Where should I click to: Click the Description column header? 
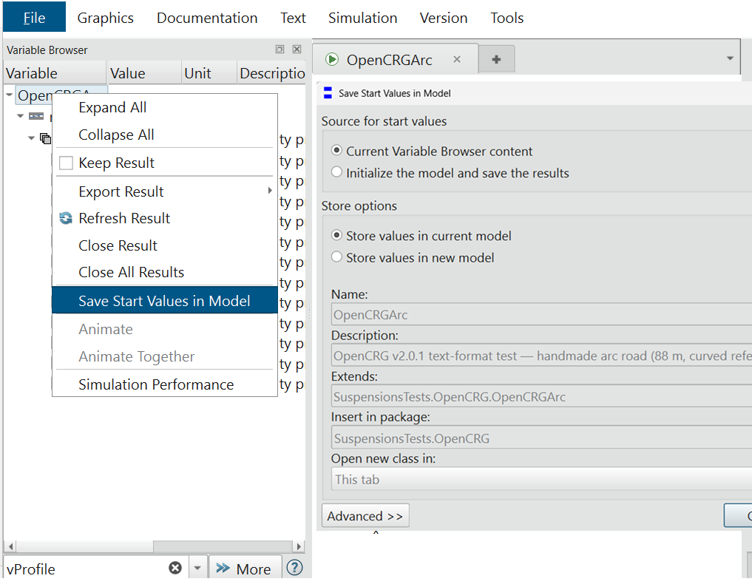(x=271, y=73)
